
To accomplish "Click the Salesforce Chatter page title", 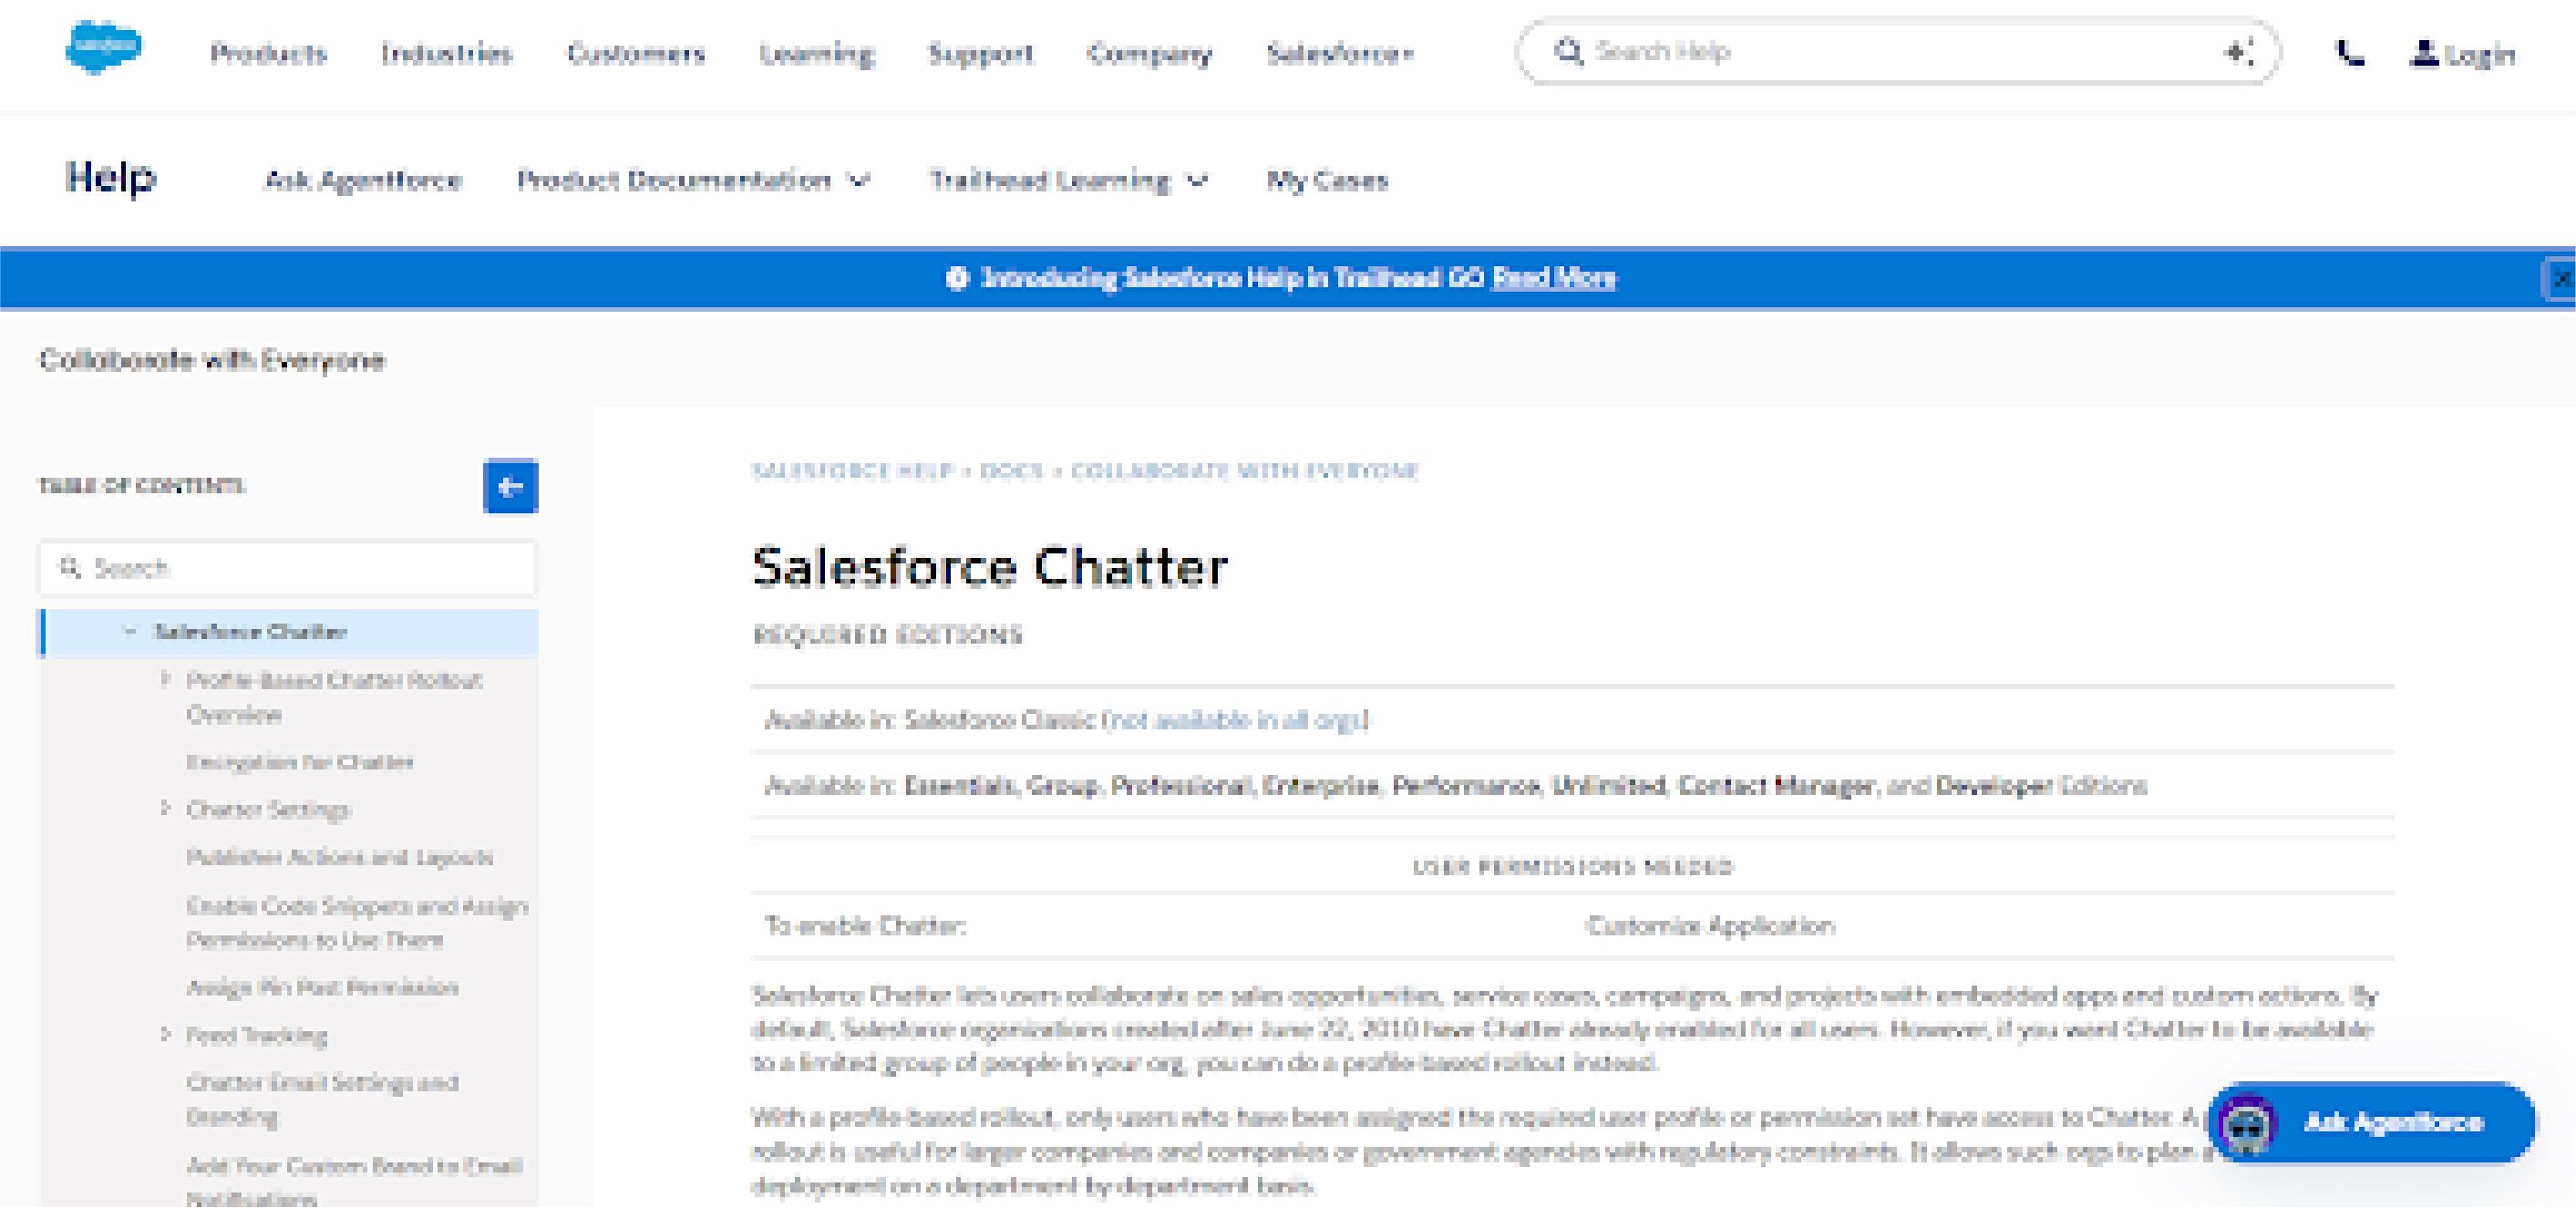I will pyautogui.click(x=990, y=566).
